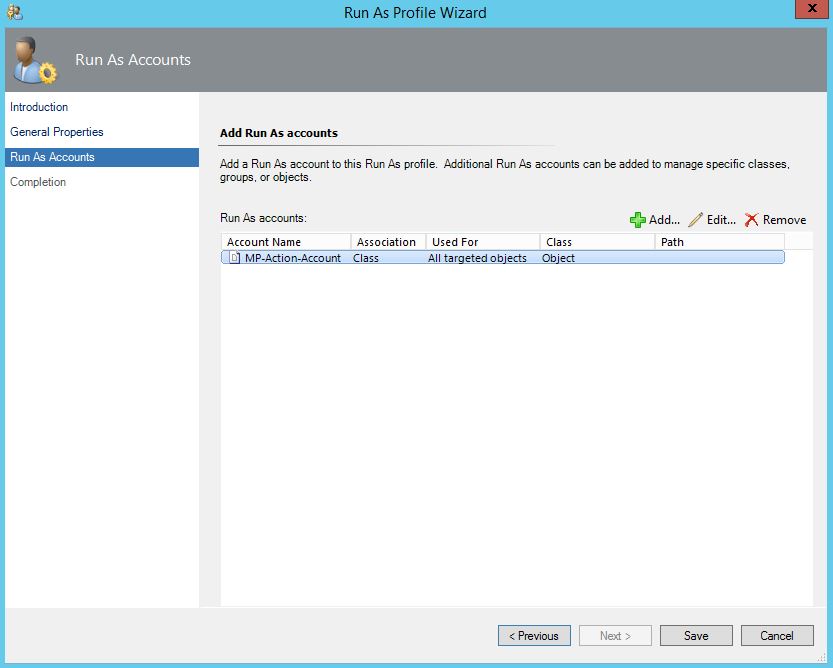Open the General Properties step
The height and width of the screenshot is (668, 833).
(x=57, y=132)
